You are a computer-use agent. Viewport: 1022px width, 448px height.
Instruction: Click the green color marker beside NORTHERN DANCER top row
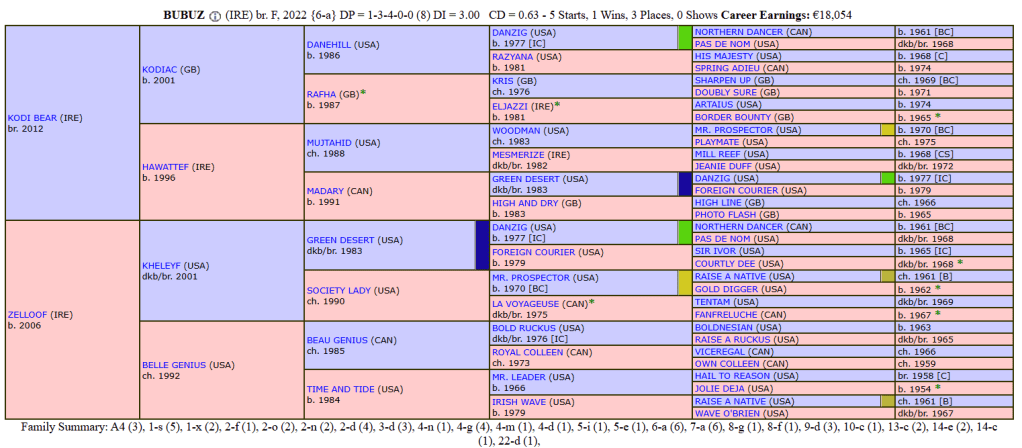[x=685, y=38]
